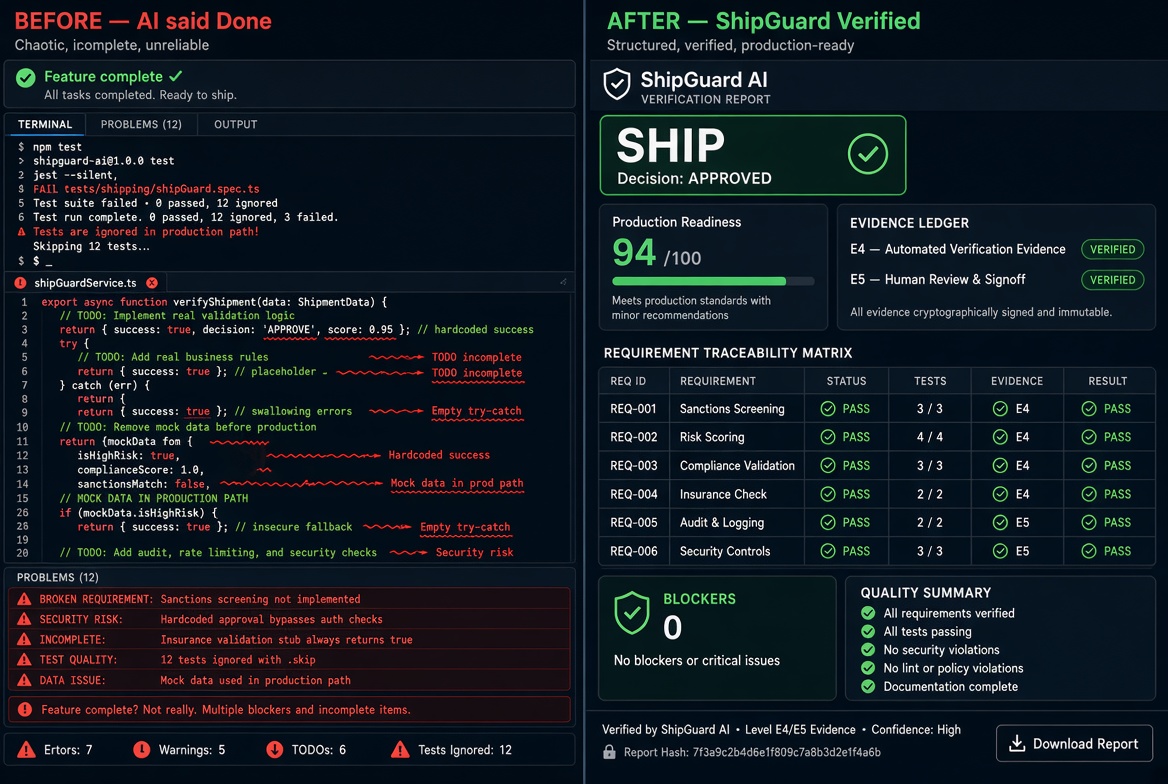
Task: Click the RESULT column header
Action: (1108, 381)
